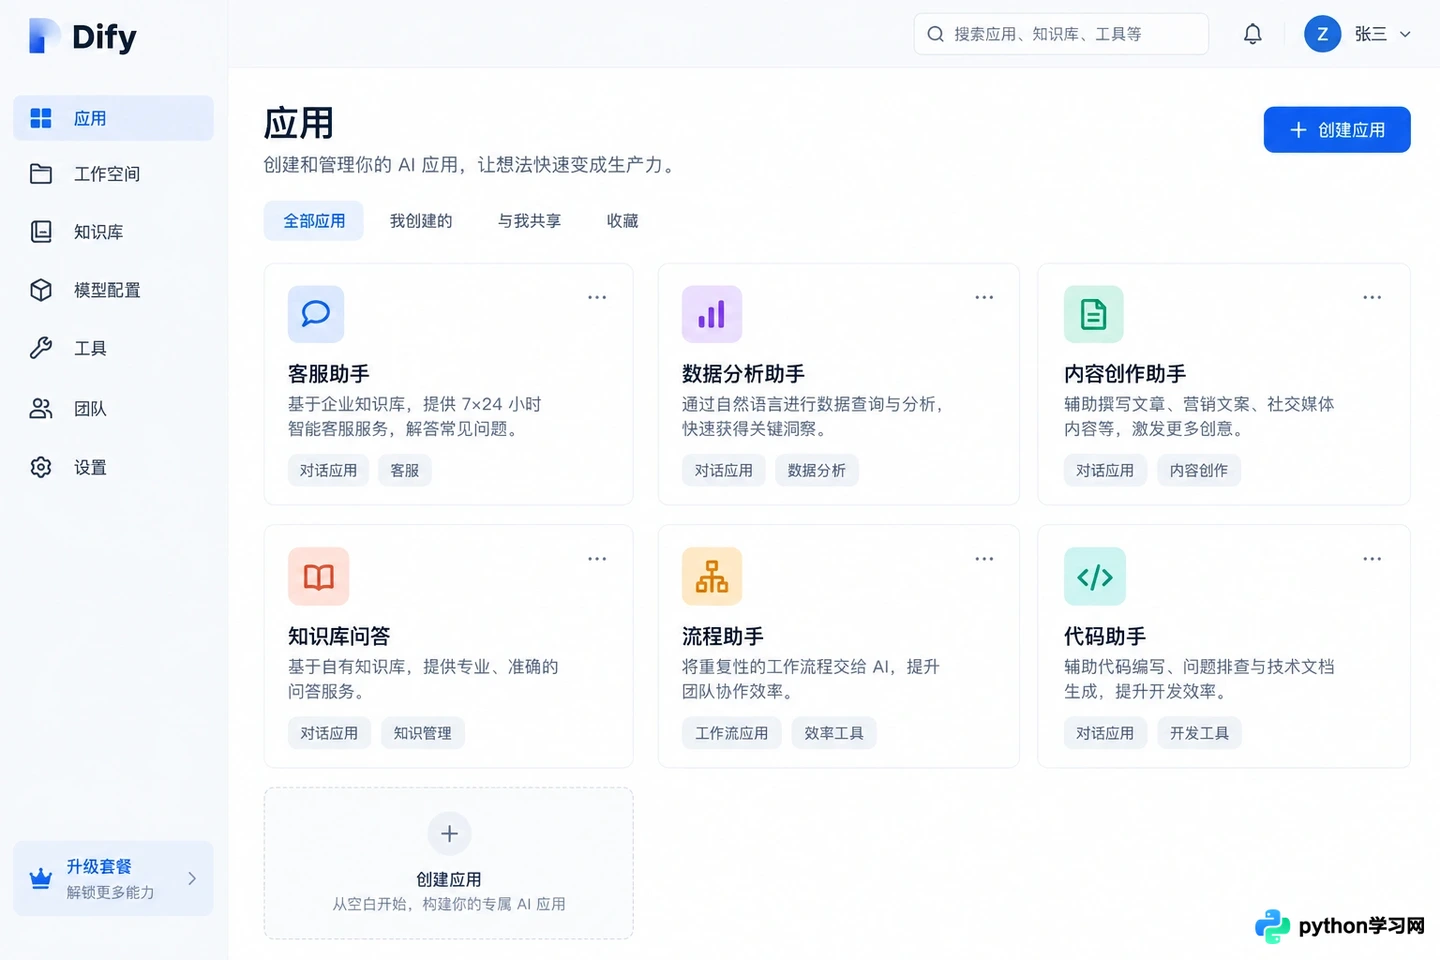Click the 客服 tag on 客服助手
This screenshot has width=1440, height=960.
coord(405,470)
